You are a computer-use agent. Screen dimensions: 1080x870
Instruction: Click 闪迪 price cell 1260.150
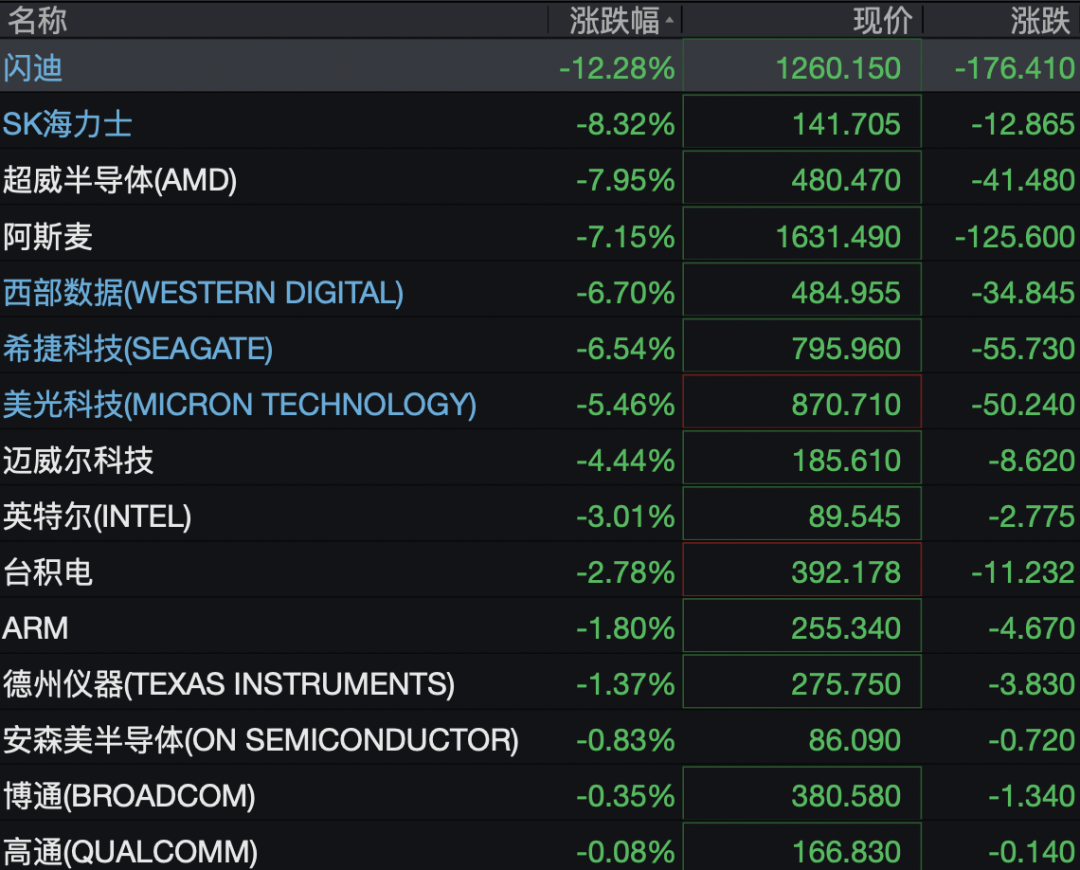802,65
